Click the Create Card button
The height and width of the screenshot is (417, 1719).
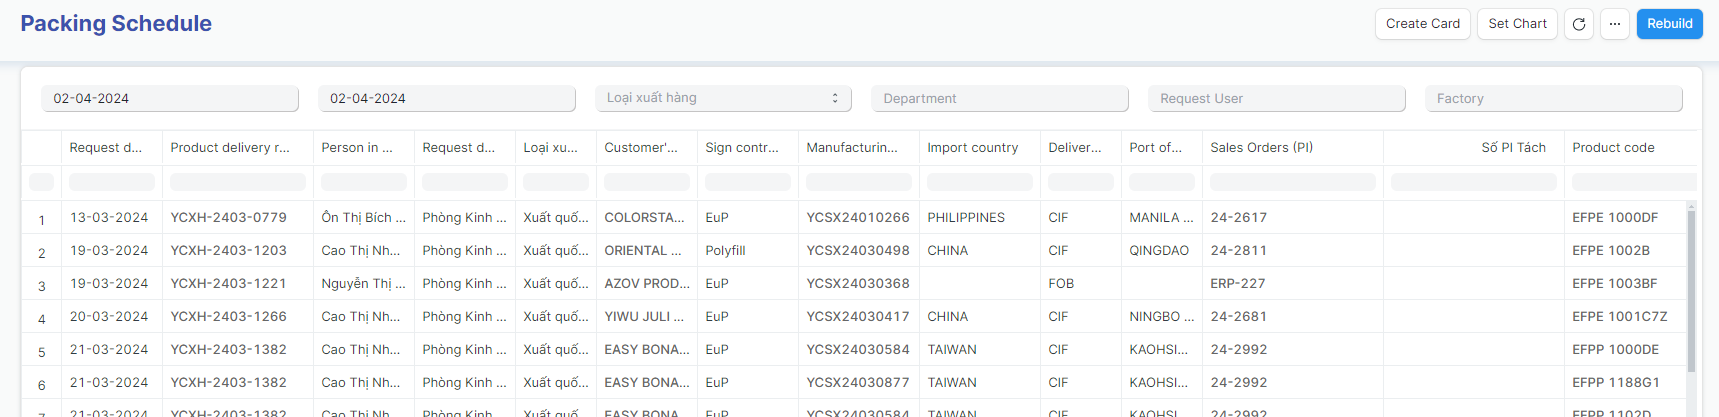1422,24
